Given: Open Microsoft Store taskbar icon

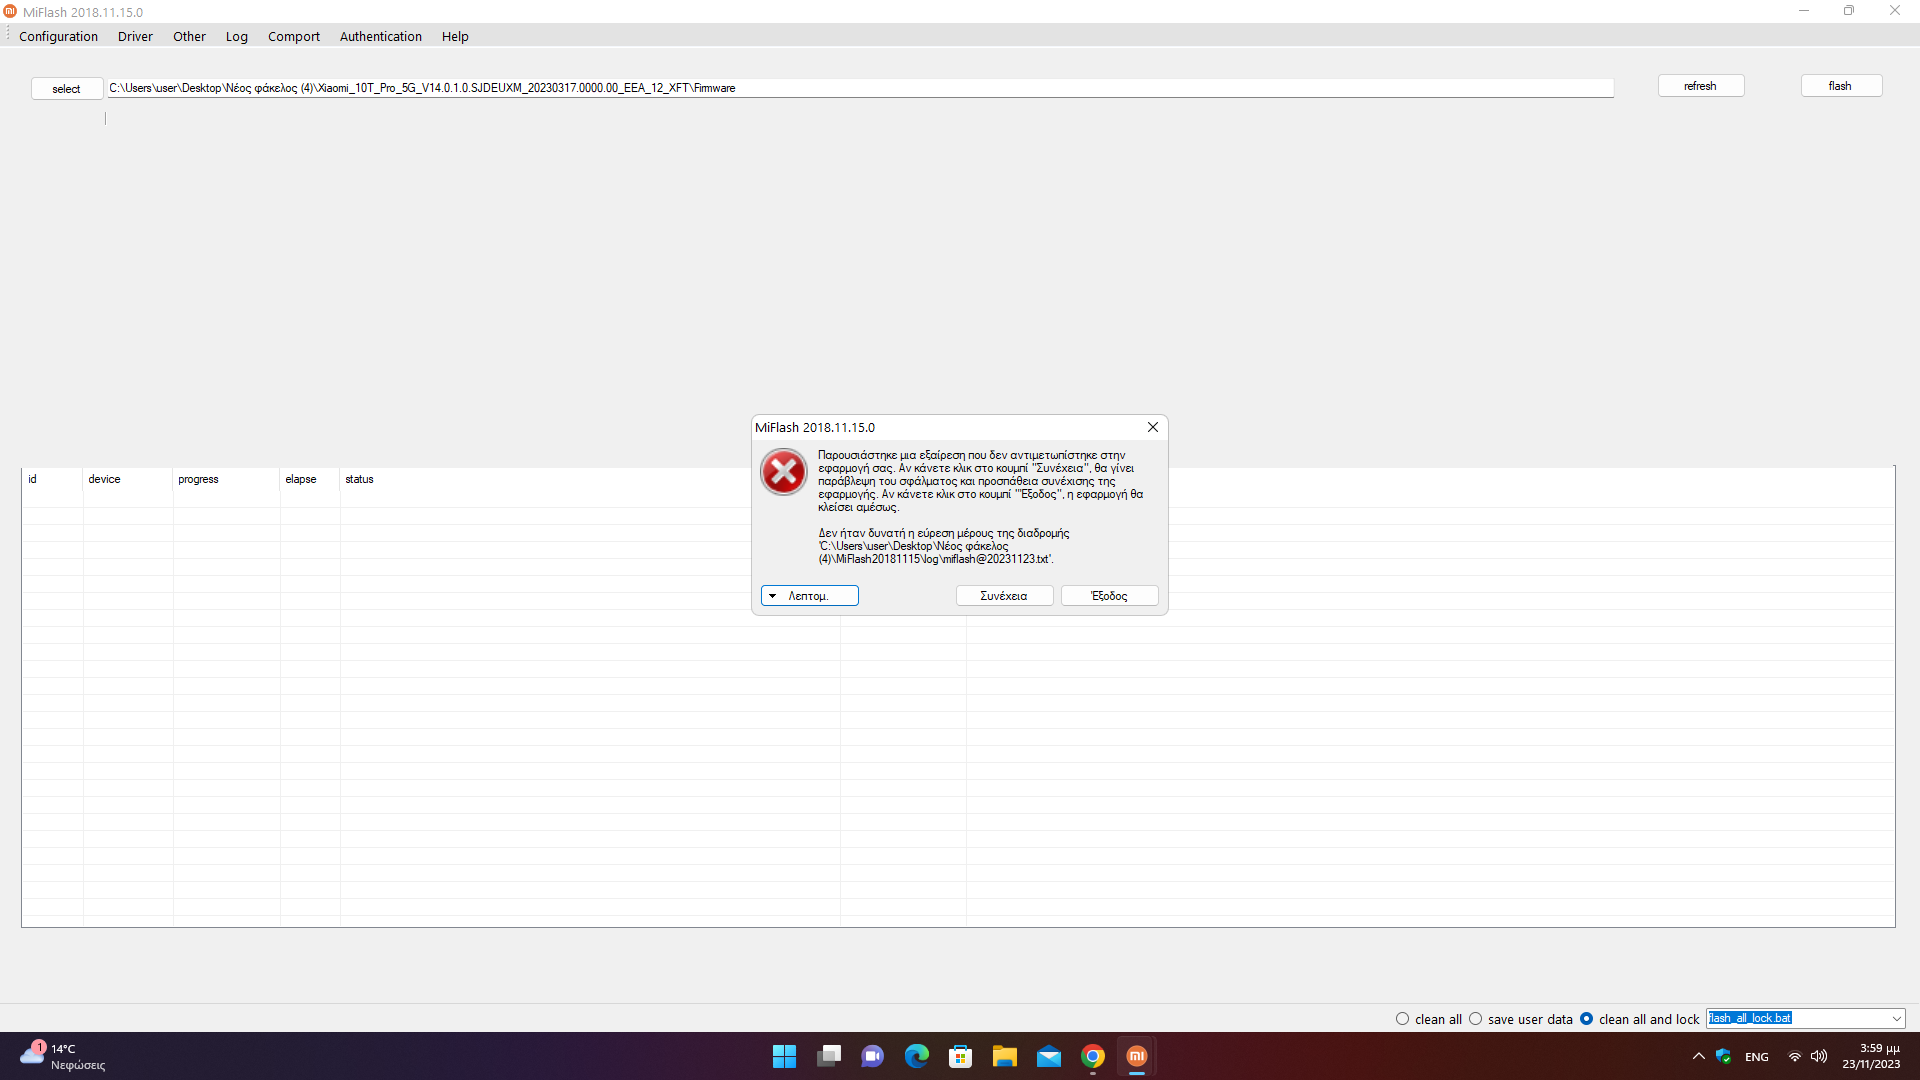Looking at the screenshot, I should [x=960, y=1056].
